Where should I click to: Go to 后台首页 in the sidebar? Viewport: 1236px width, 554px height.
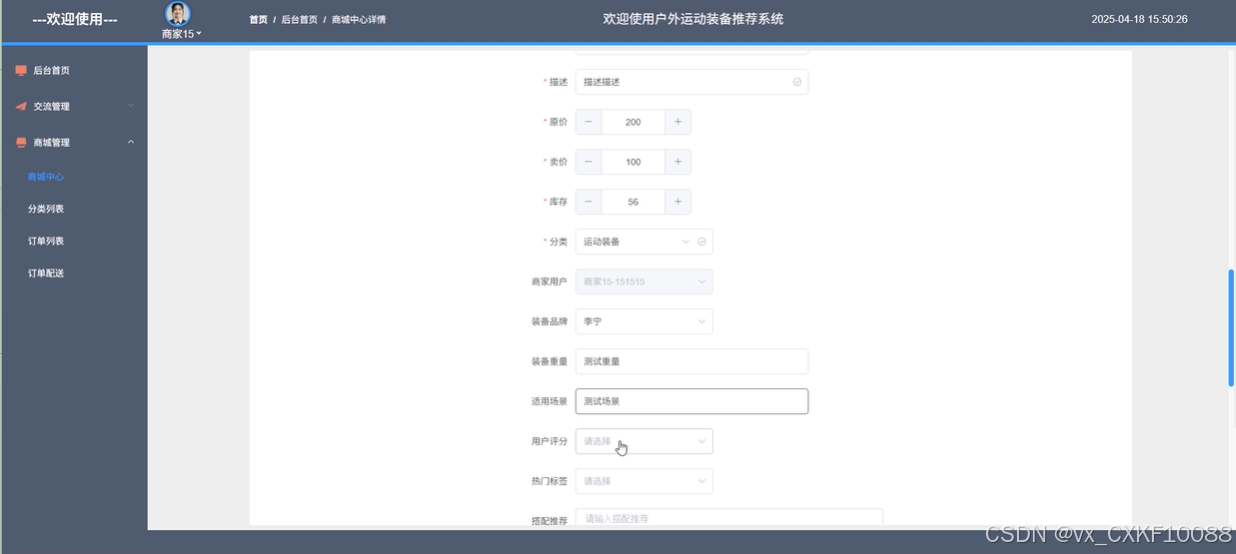coord(52,71)
